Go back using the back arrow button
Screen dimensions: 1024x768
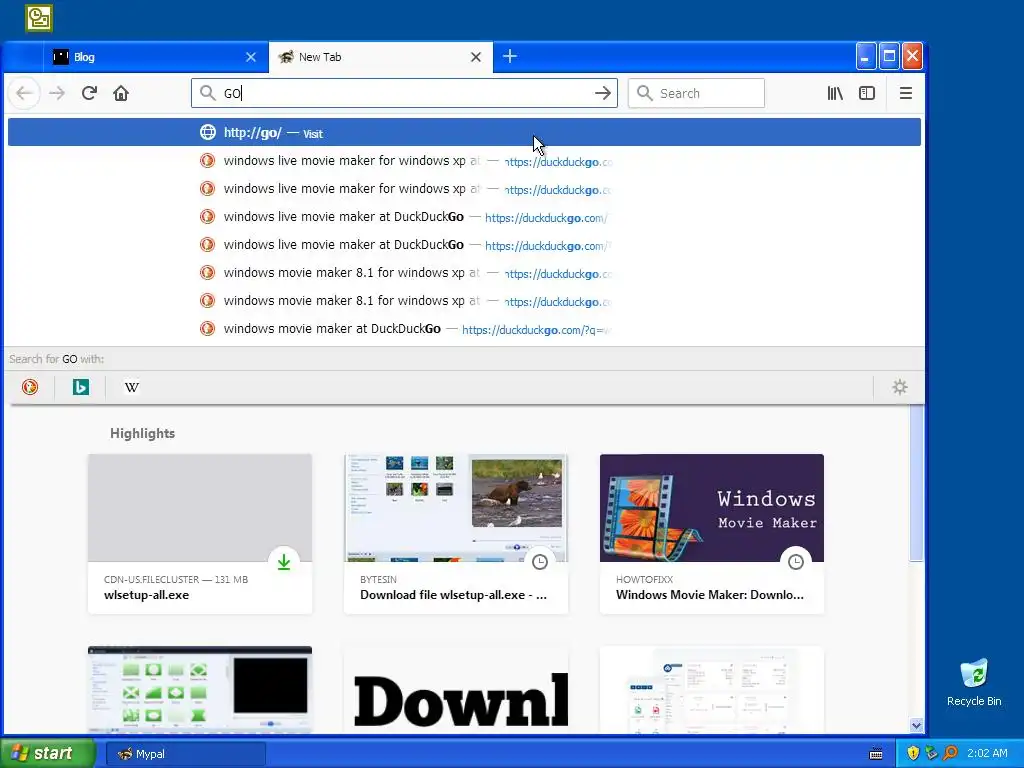point(25,93)
